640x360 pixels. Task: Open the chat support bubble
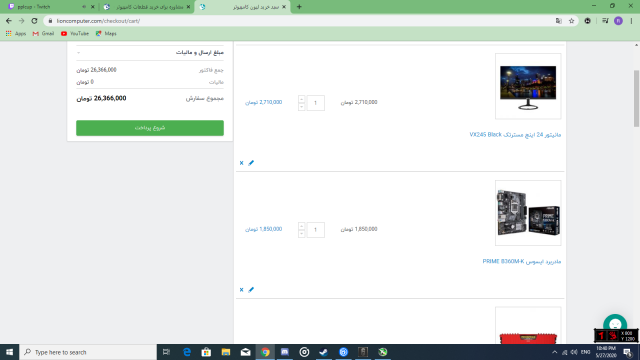click(615, 325)
